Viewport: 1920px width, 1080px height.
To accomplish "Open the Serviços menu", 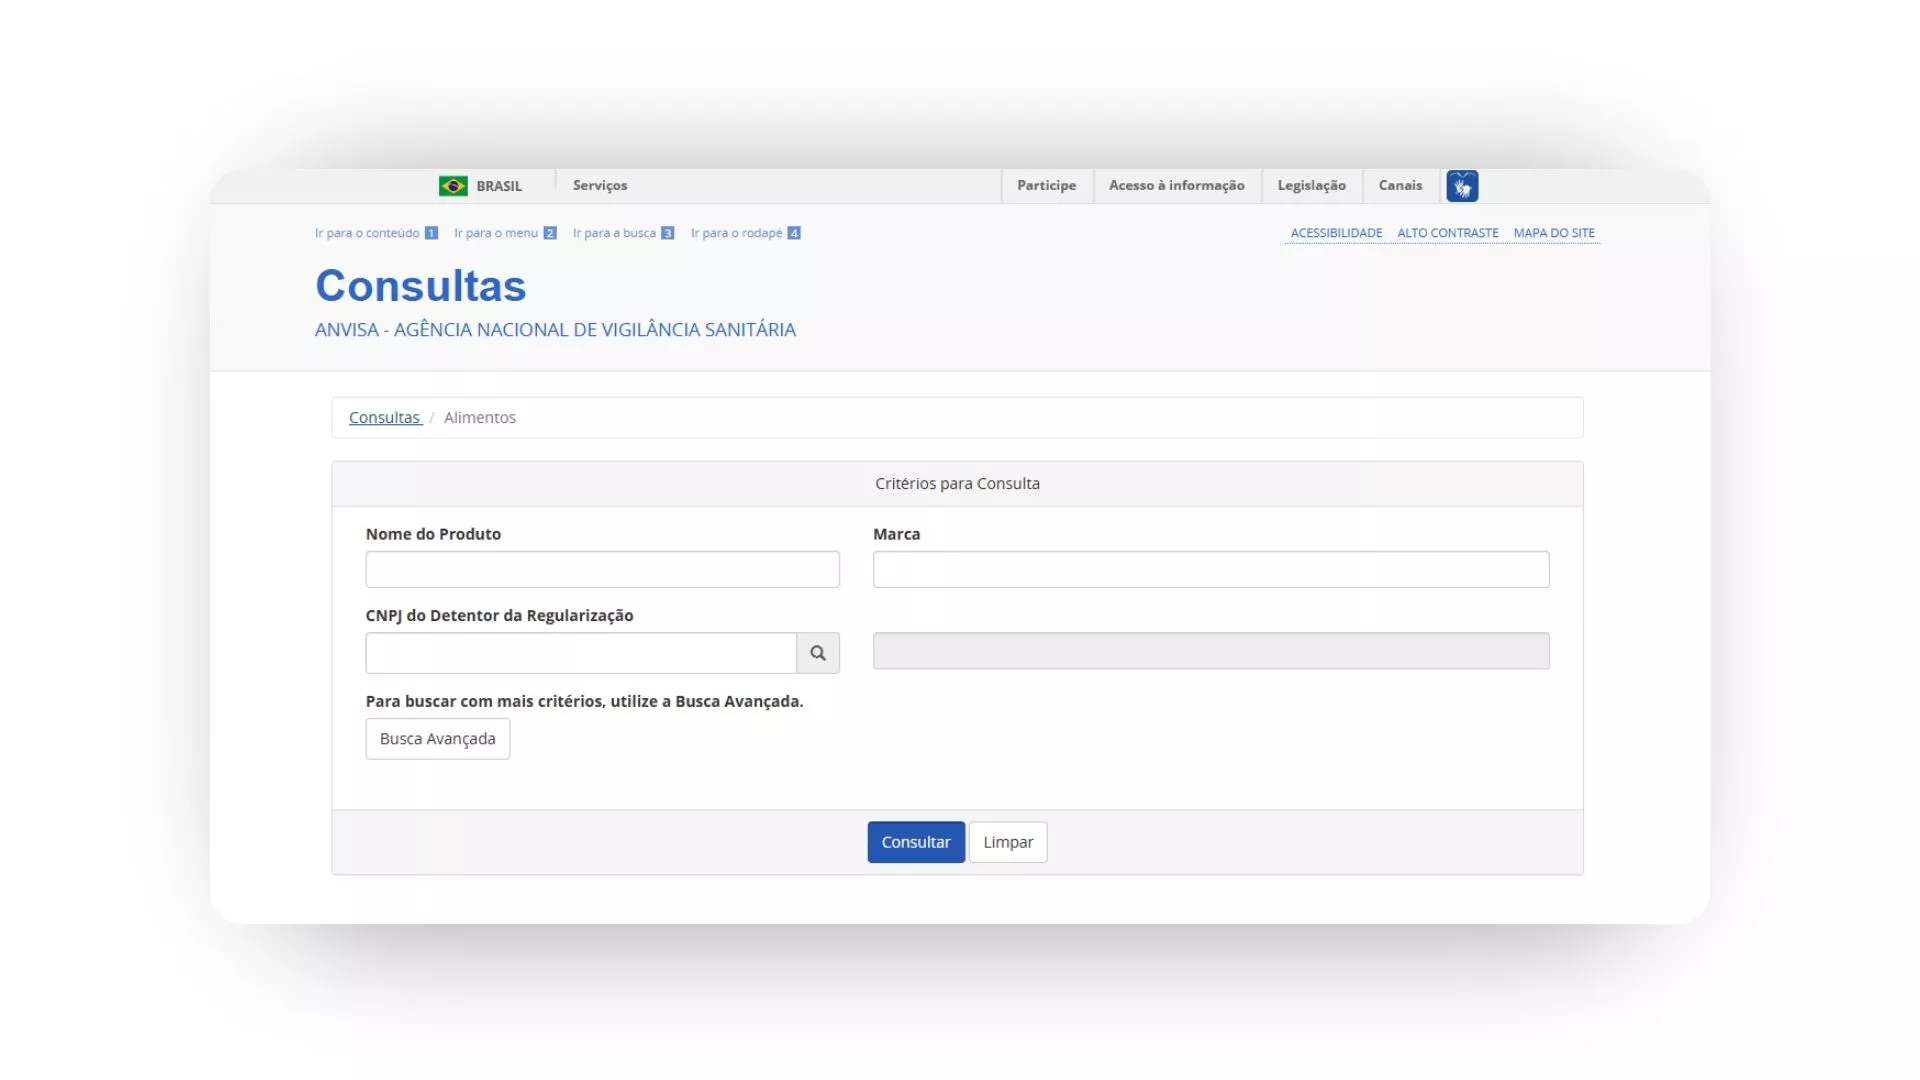I will point(600,185).
